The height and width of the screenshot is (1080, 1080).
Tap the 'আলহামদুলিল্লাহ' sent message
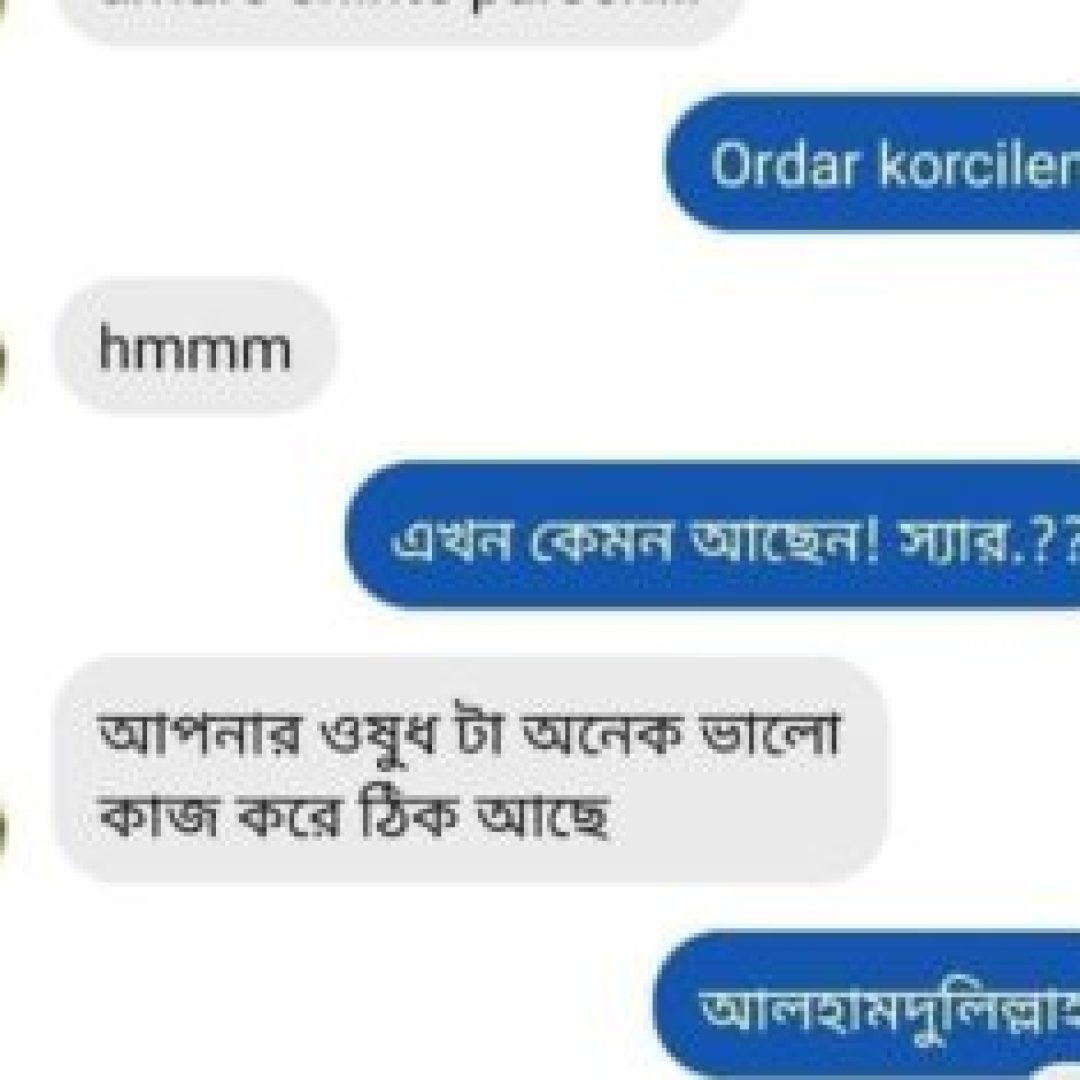point(867,1006)
